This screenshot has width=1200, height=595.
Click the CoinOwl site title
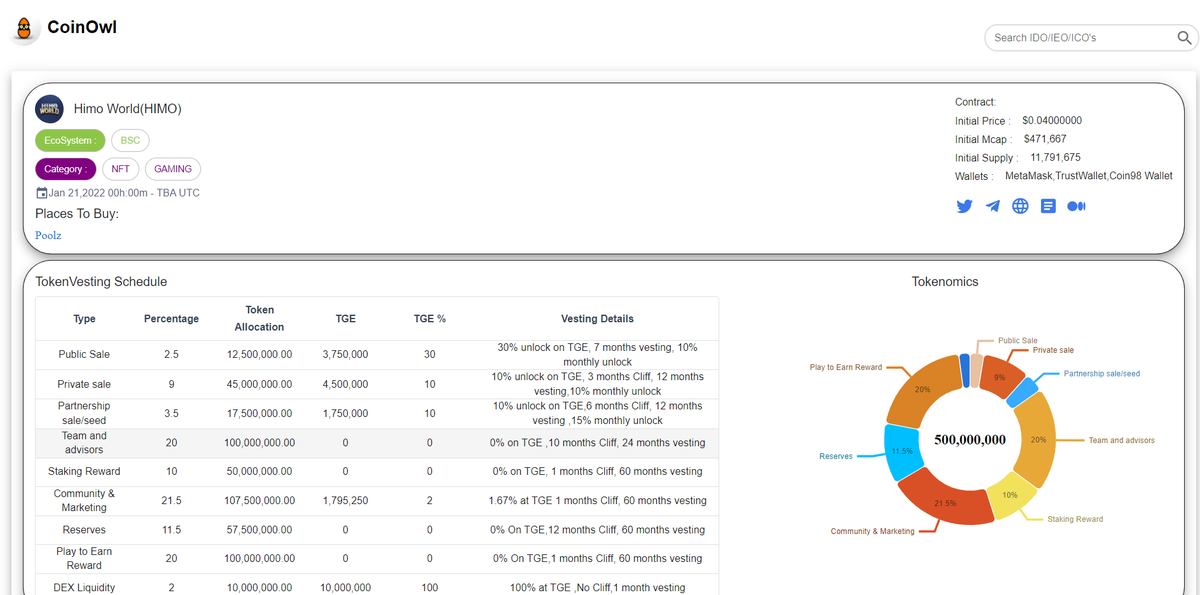point(82,27)
